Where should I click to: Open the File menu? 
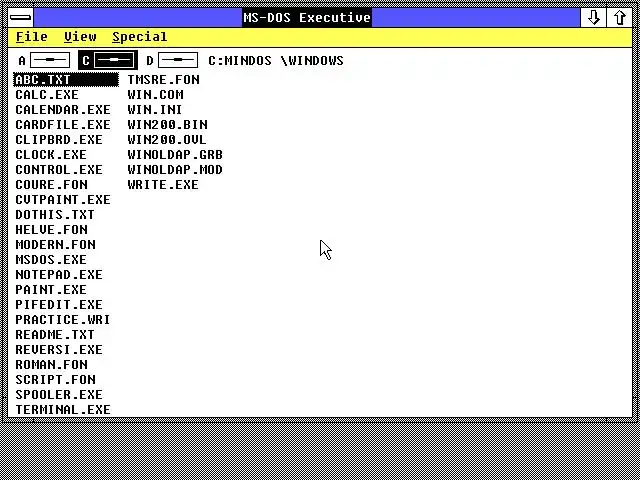pyautogui.click(x=31, y=37)
